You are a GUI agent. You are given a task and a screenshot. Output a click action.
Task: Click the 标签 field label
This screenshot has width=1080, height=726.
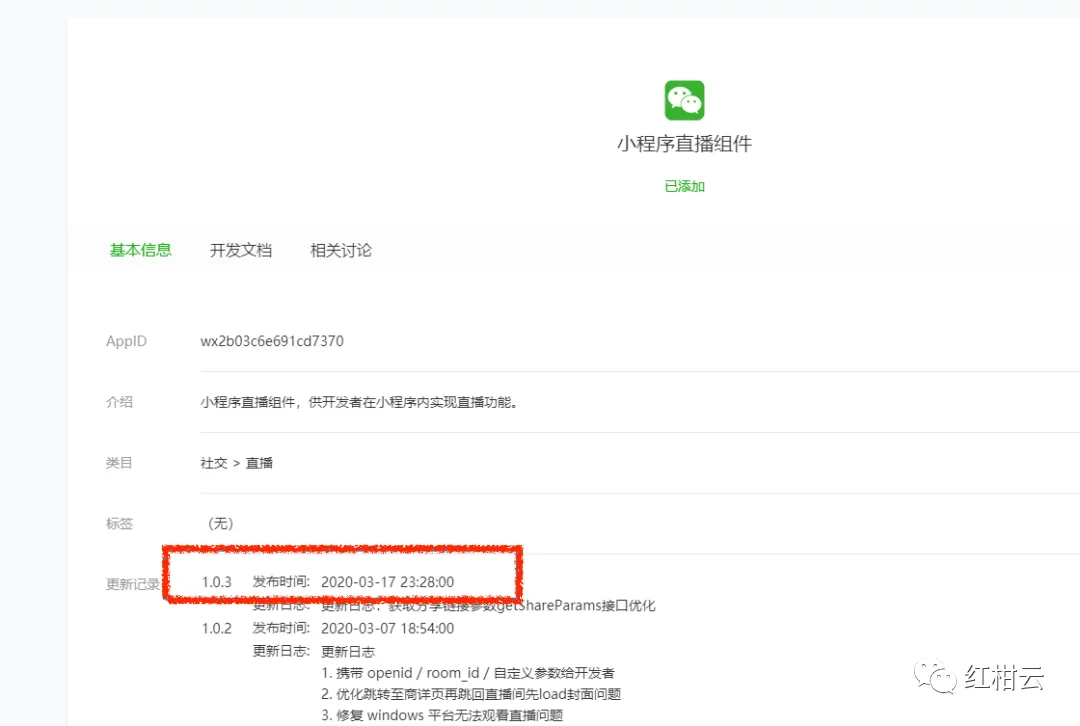[x=119, y=523]
